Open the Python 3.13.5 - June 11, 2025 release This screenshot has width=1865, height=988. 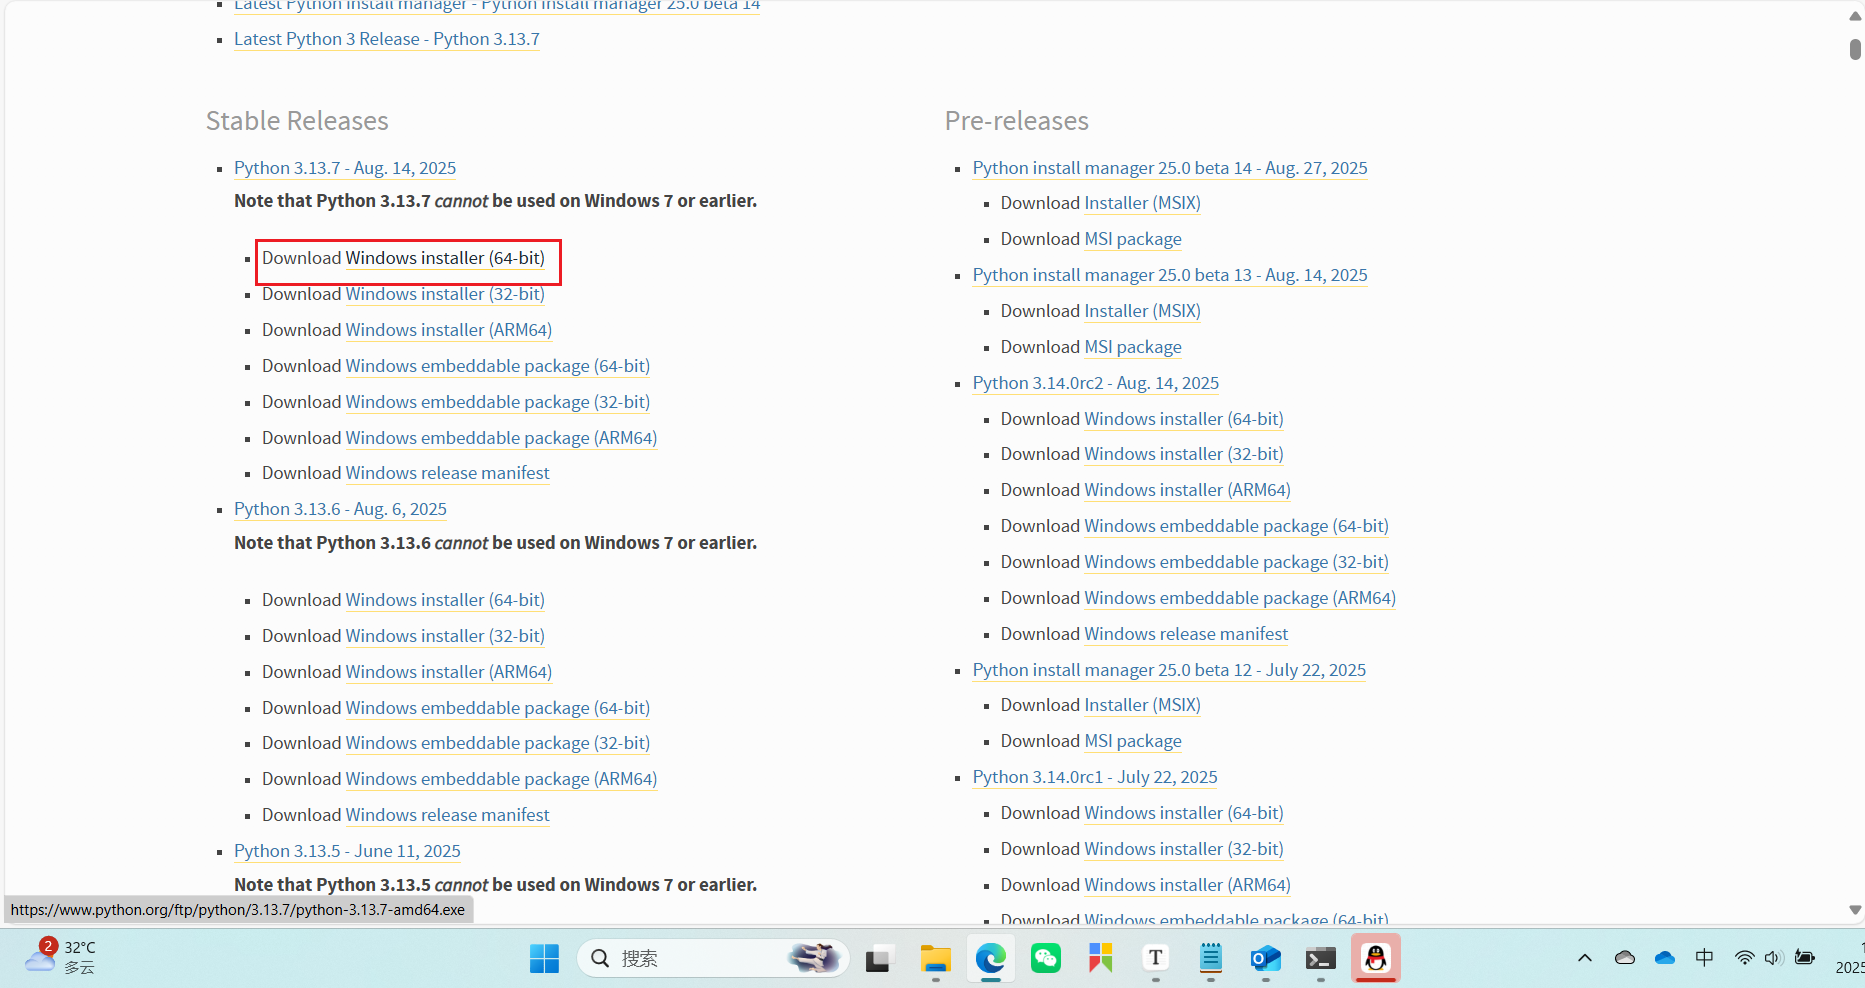[347, 851]
